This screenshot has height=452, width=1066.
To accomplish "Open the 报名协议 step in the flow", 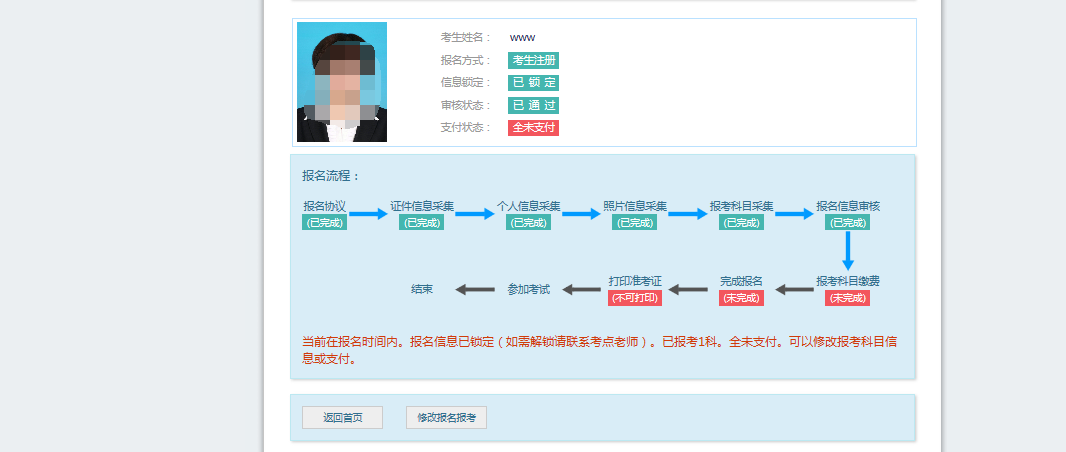I will [x=324, y=206].
